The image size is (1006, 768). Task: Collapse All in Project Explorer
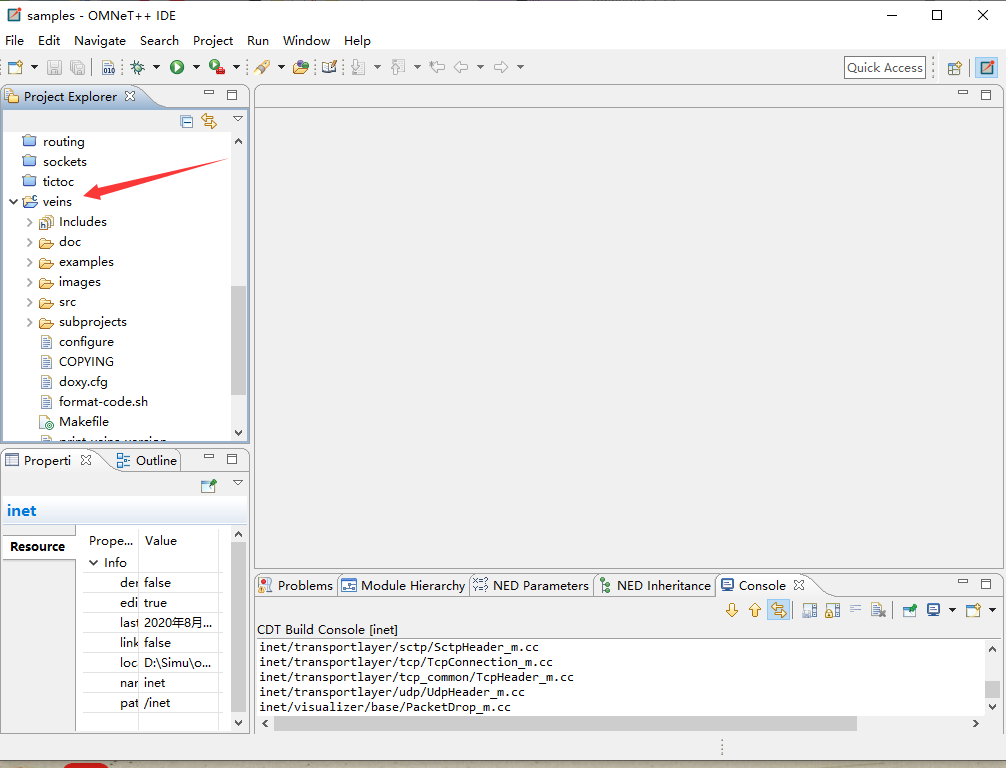coord(187,121)
